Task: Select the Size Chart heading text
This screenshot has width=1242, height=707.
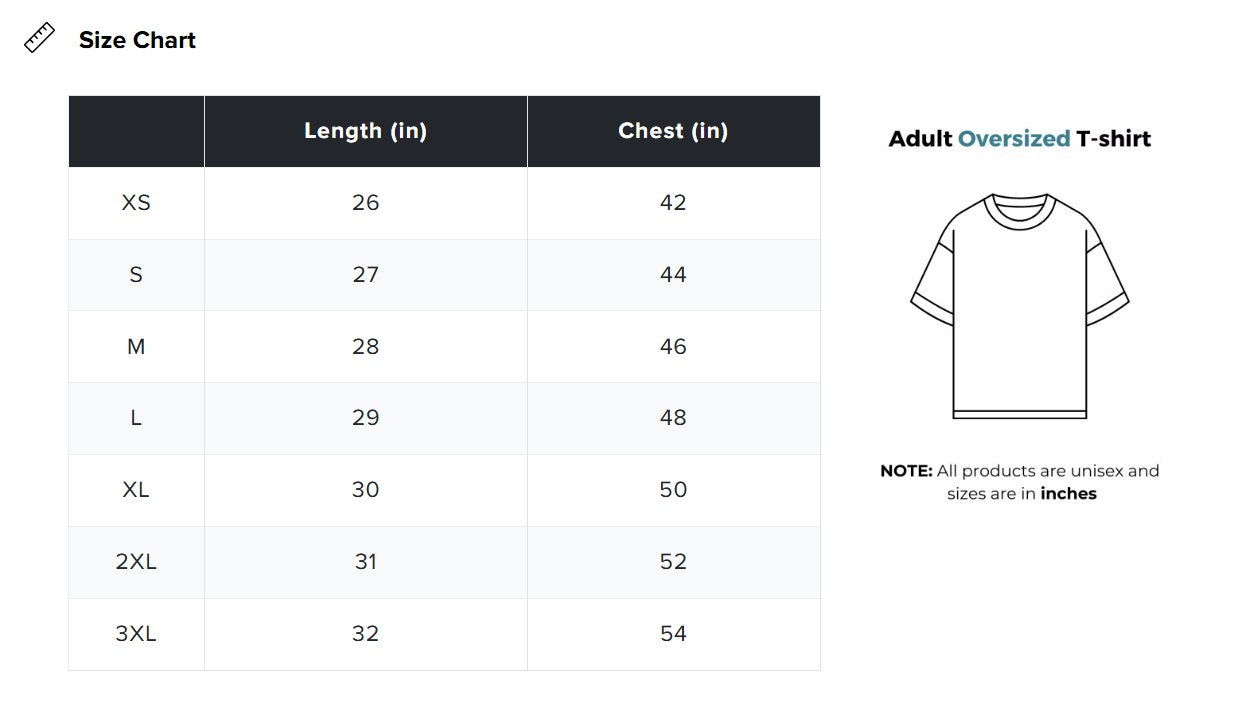Action: tap(137, 40)
